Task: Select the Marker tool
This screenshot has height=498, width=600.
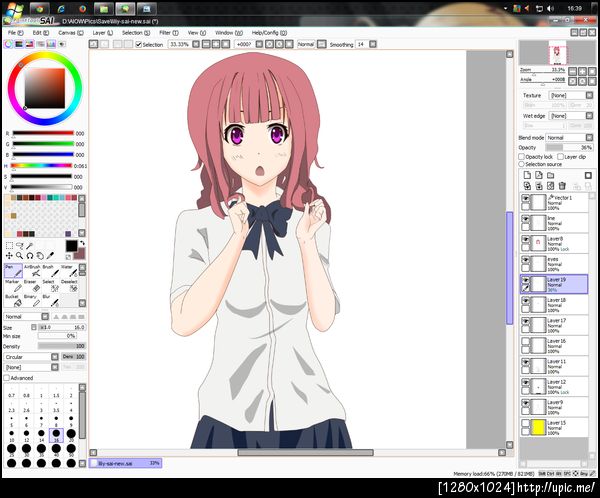Action: point(13,286)
